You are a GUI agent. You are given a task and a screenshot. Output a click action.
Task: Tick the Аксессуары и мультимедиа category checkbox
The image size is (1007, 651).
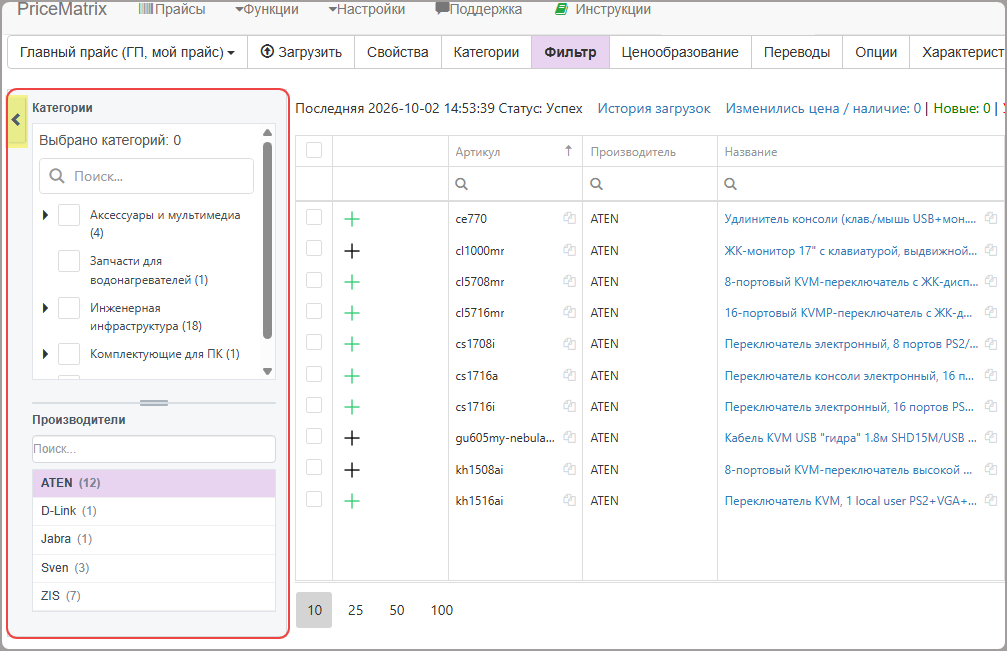click(x=69, y=215)
